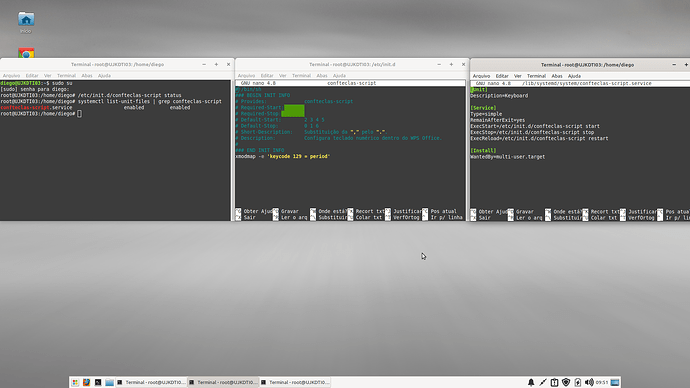Image resolution: width=690 pixels, height=388 pixels.
Task: Open the Terminal menu in the left terminal
Action: coord(66,76)
